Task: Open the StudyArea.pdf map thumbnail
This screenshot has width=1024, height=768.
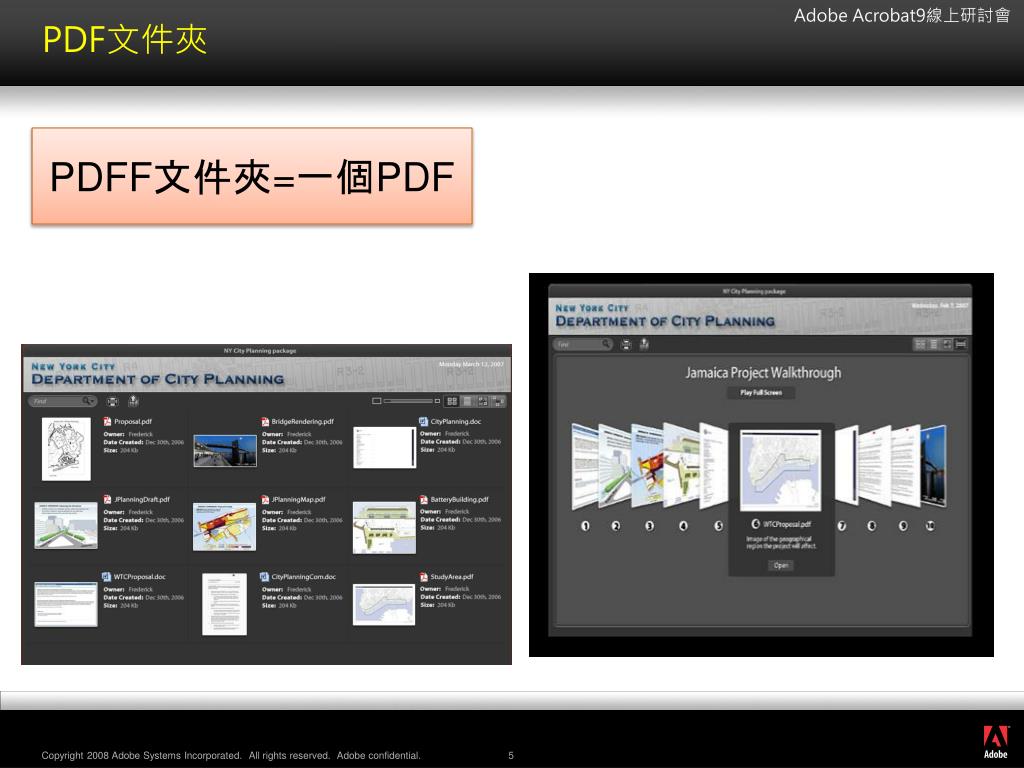Action: click(x=384, y=605)
